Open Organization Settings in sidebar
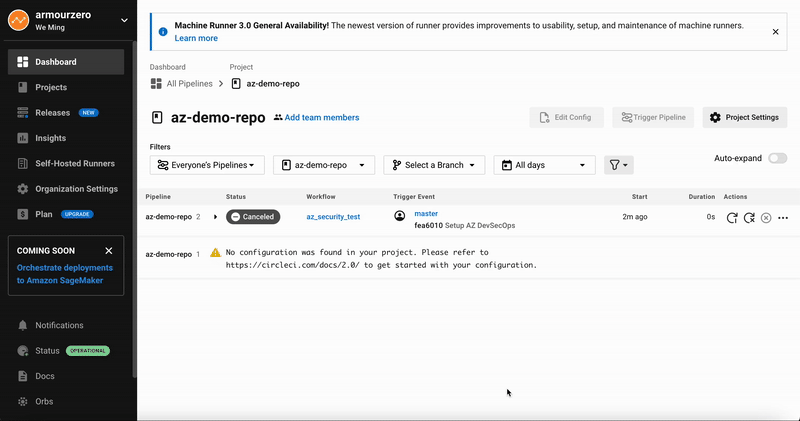The image size is (800, 421). point(76,188)
